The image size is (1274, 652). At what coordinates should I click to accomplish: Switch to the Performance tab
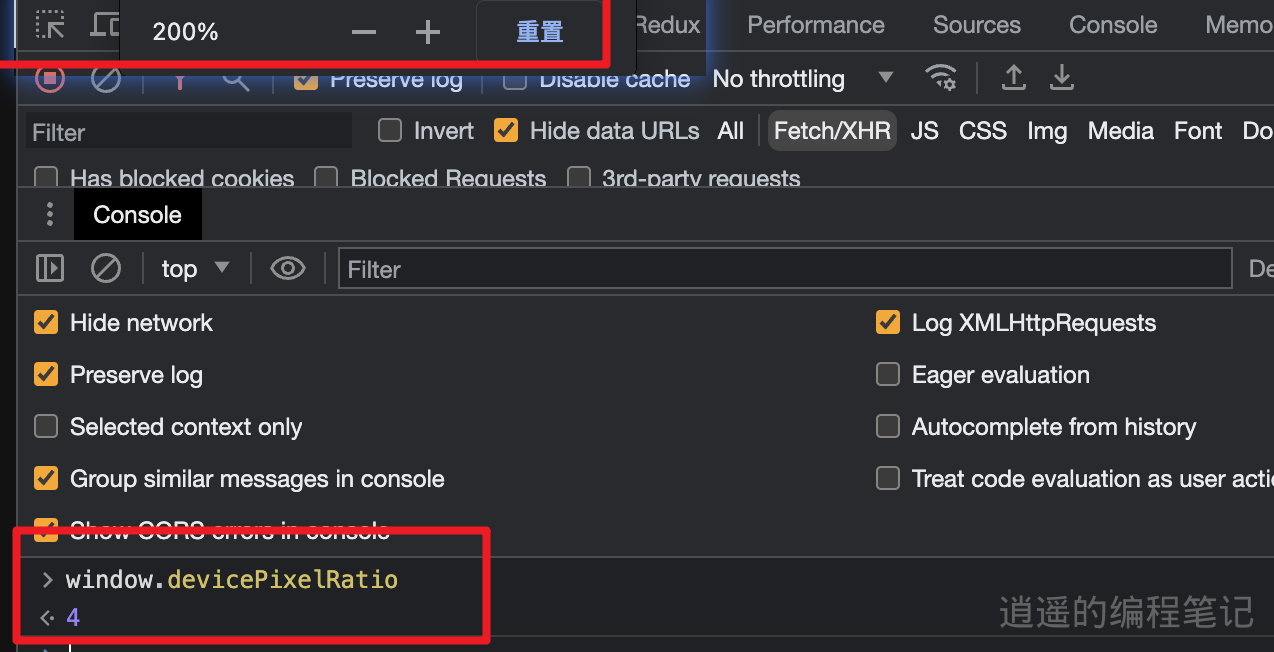point(816,25)
